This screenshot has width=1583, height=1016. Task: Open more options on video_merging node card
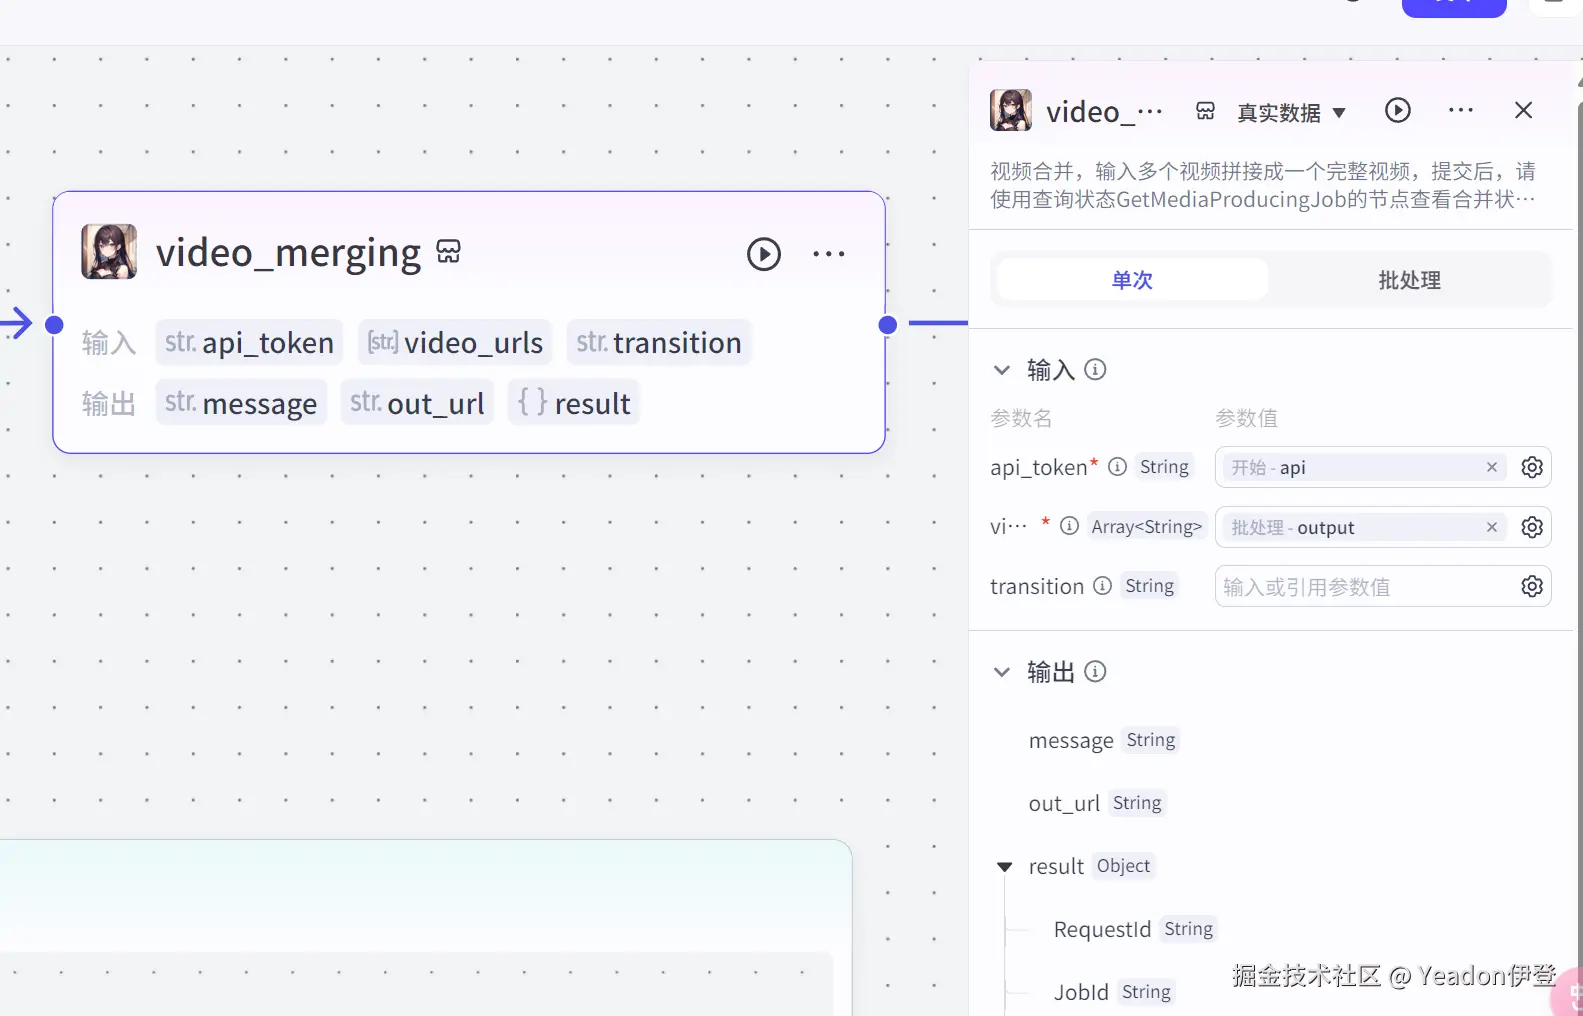click(x=829, y=254)
